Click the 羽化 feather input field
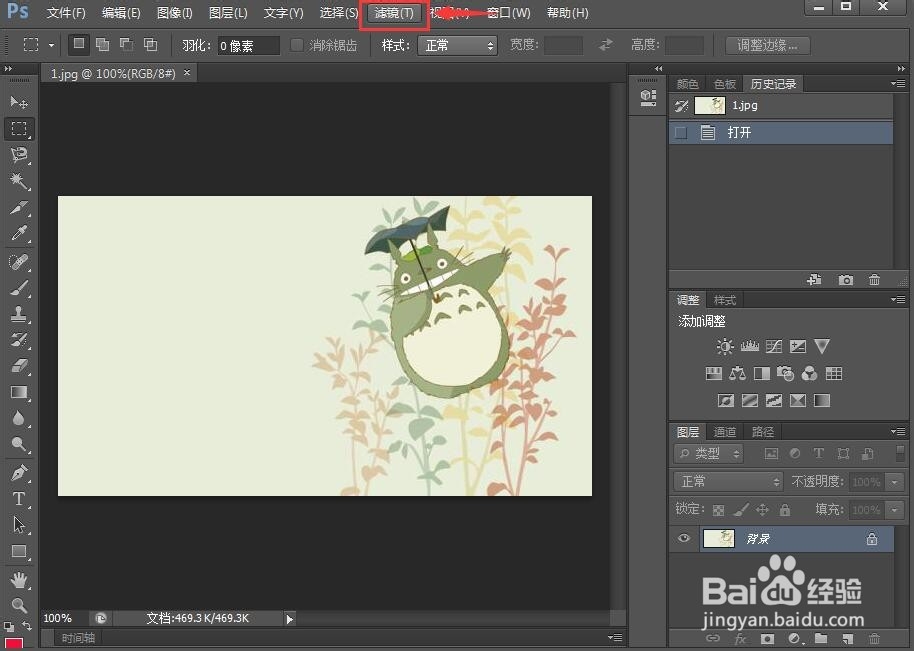Screen dimensions: 914x651 (x=248, y=45)
